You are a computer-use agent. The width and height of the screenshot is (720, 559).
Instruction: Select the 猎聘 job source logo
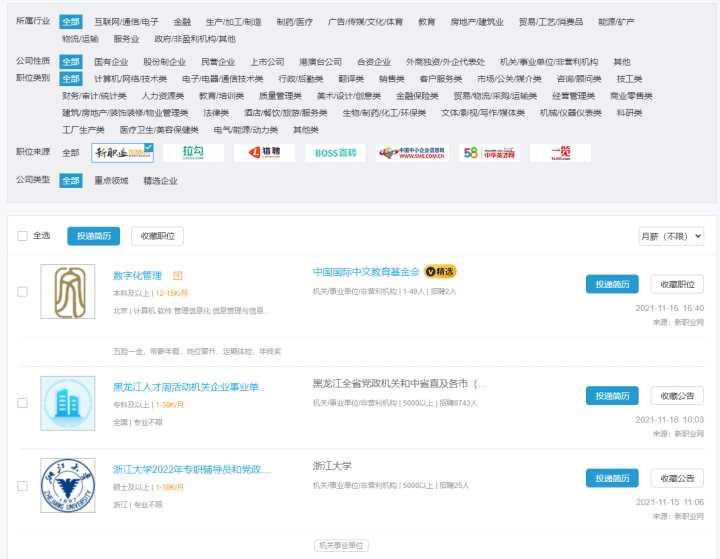click(264, 152)
